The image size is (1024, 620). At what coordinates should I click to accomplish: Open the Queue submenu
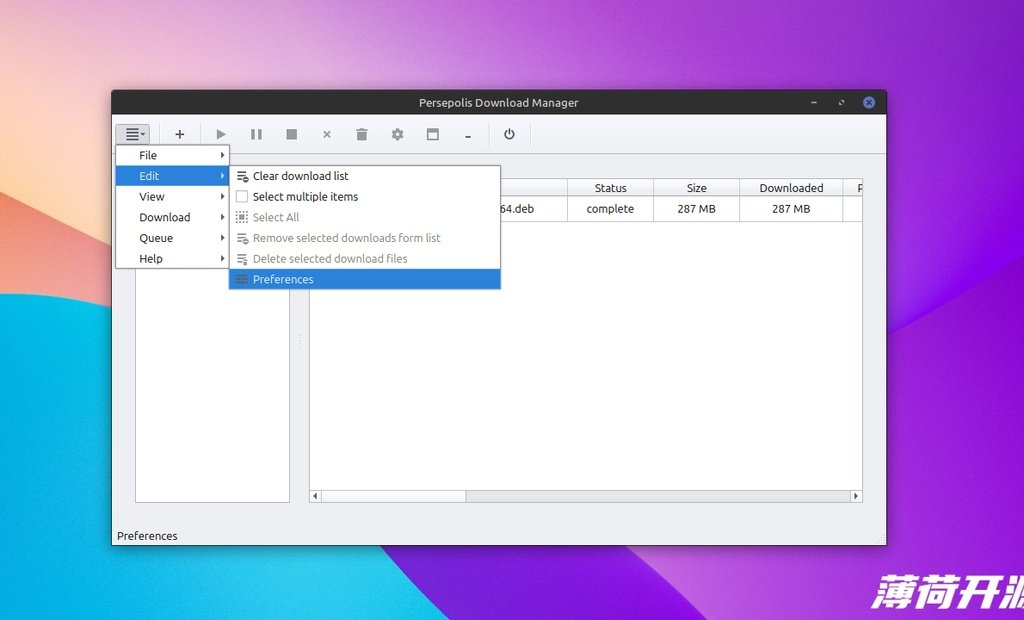172,238
